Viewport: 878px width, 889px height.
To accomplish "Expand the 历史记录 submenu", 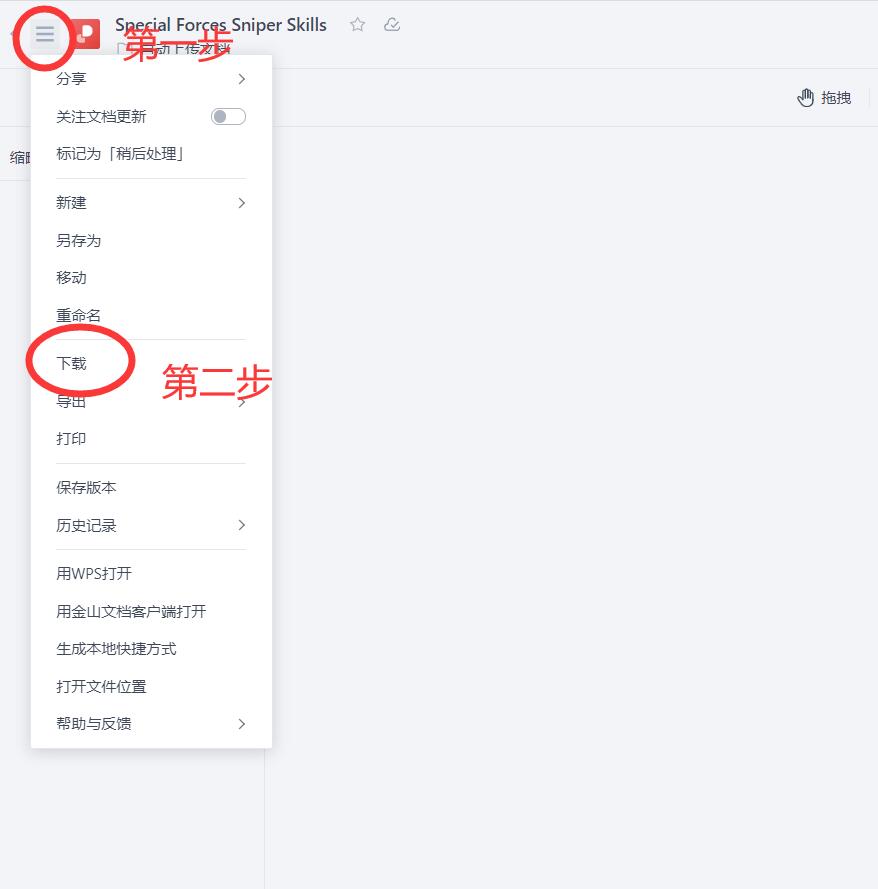I will pyautogui.click(x=151, y=525).
